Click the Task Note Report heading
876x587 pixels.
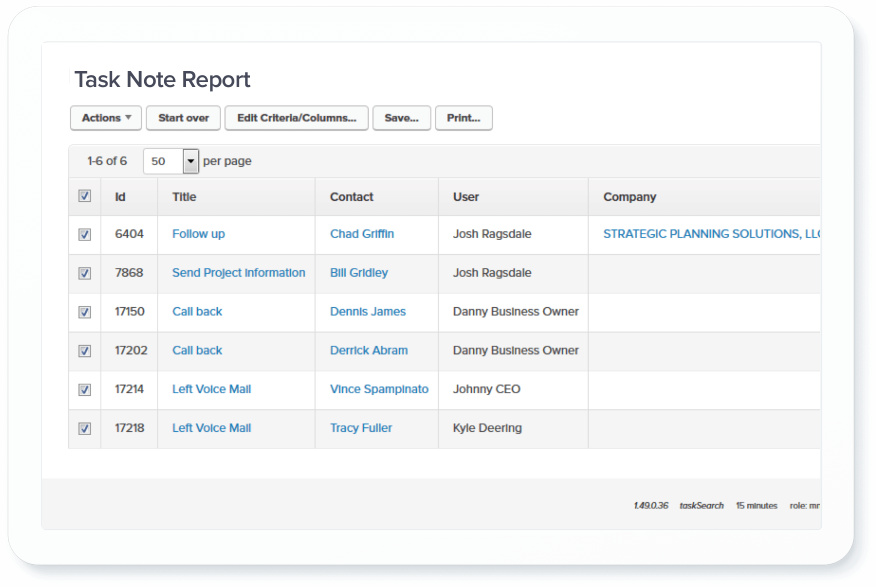point(163,80)
